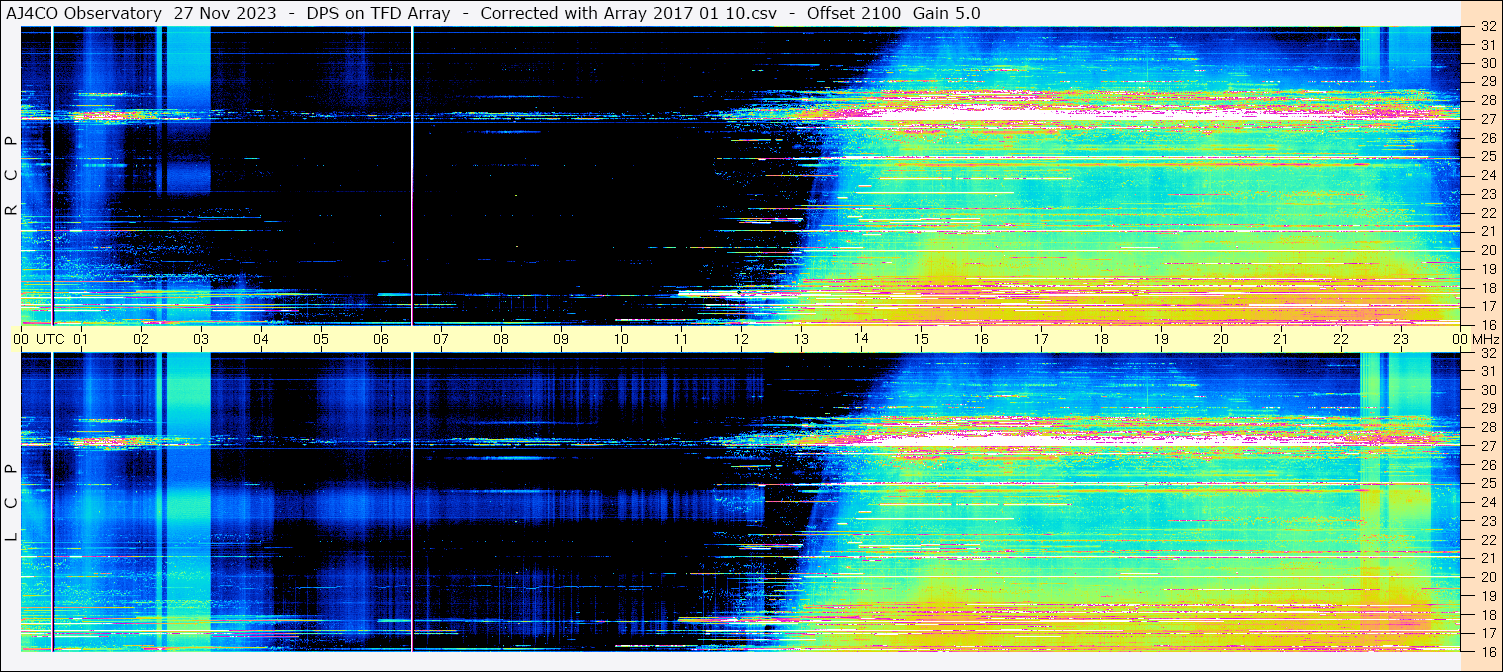Click the LCP label of the lower spectrogram
The height and width of the screenshot is (672, 1503).
pos(11,503)
